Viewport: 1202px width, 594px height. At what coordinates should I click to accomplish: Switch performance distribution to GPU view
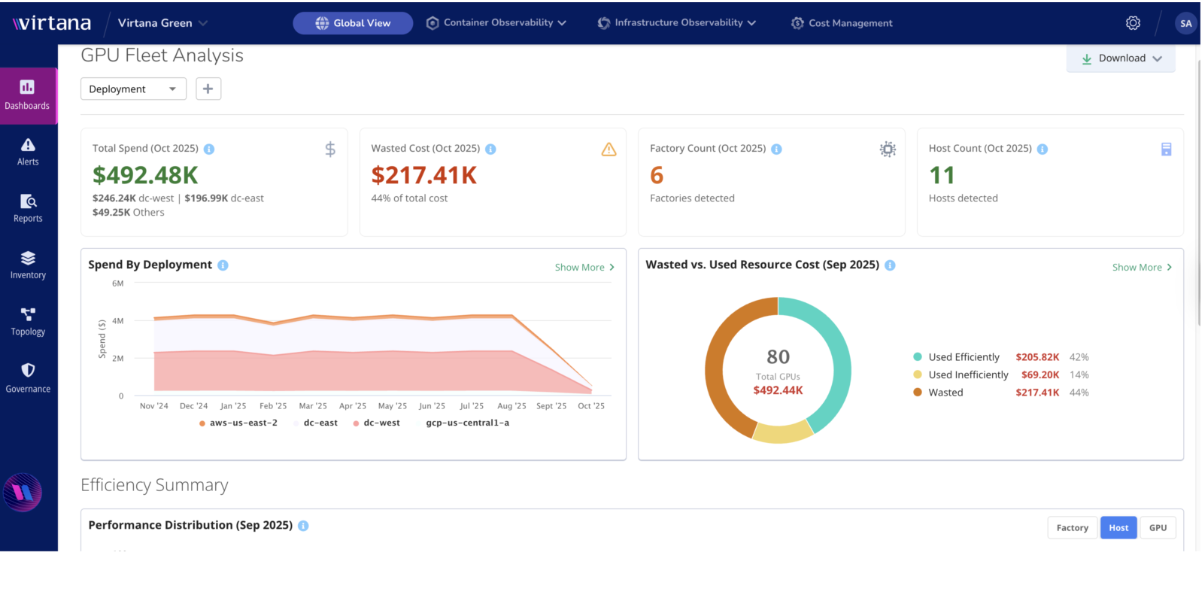coord(1158,527)
